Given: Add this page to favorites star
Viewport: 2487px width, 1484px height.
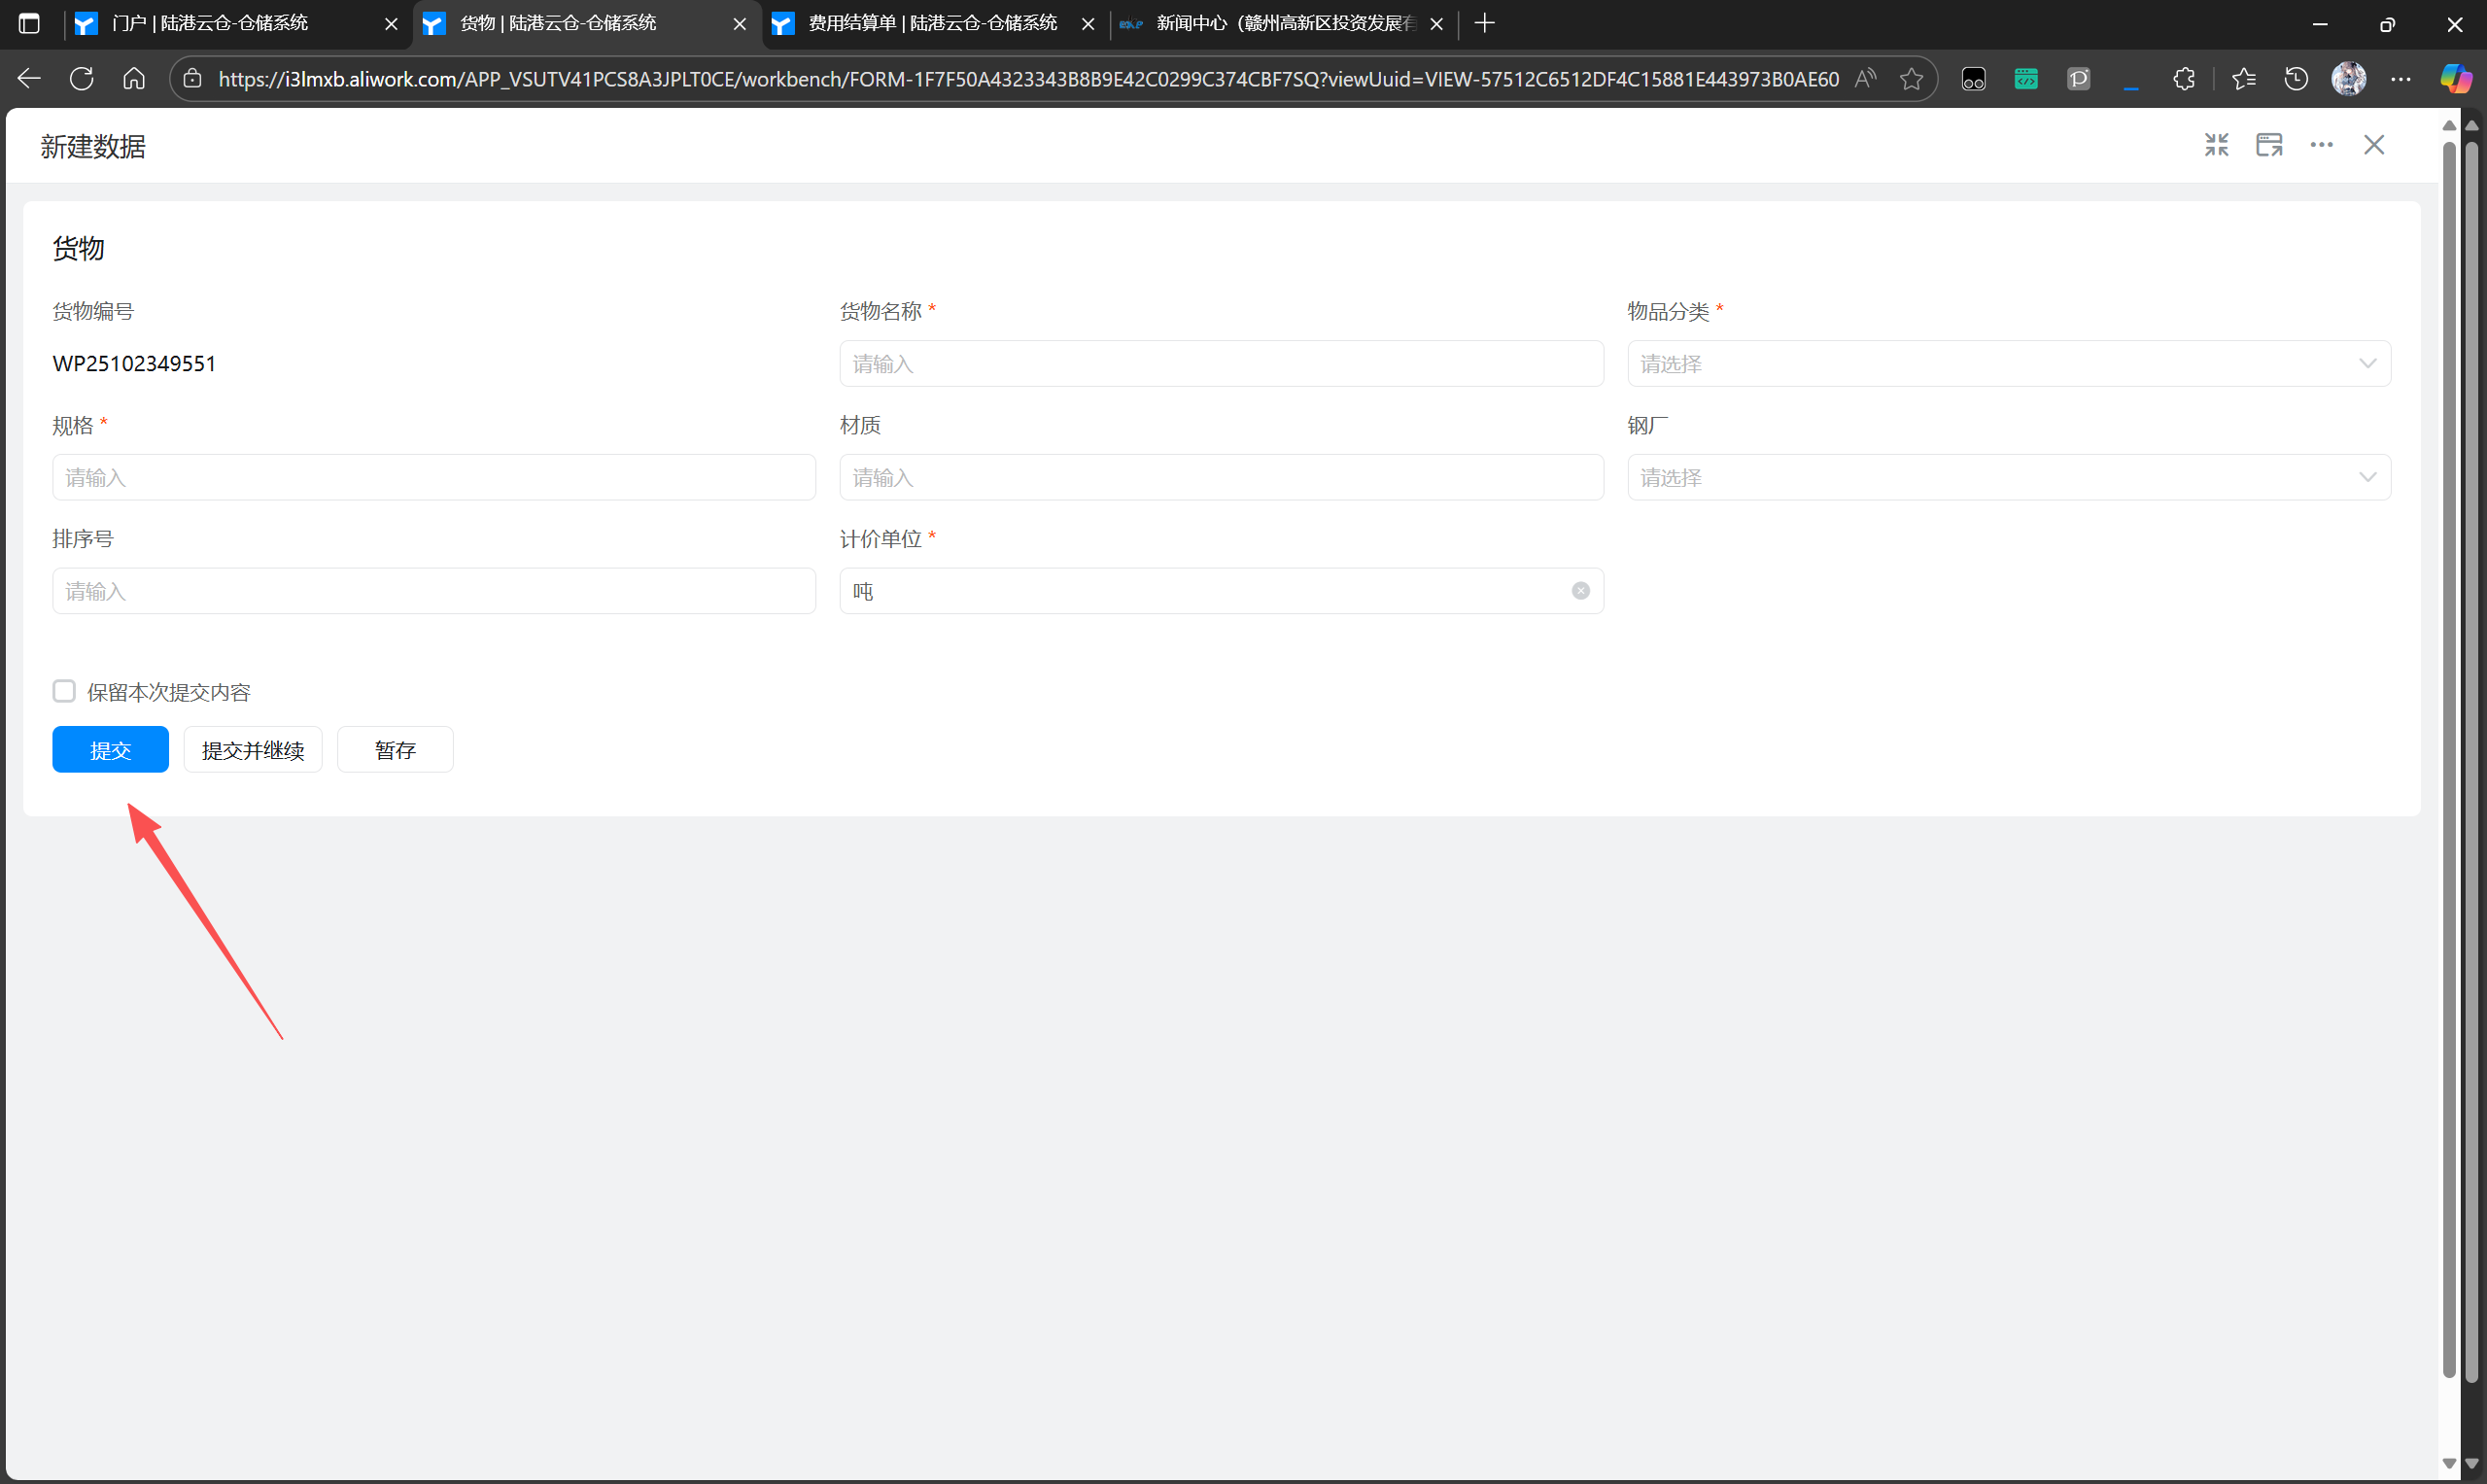Looking at the screenshot, I should coord(1911,79).
